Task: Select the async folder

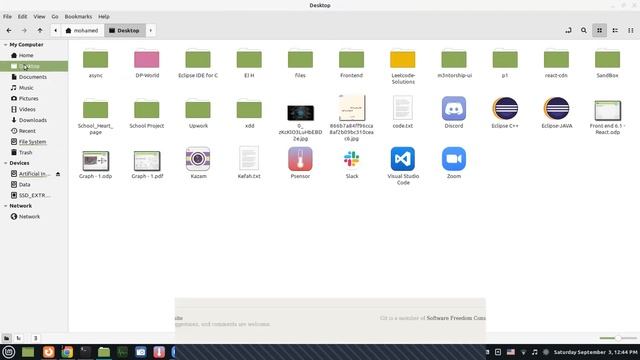Action: tap(96, 59)
